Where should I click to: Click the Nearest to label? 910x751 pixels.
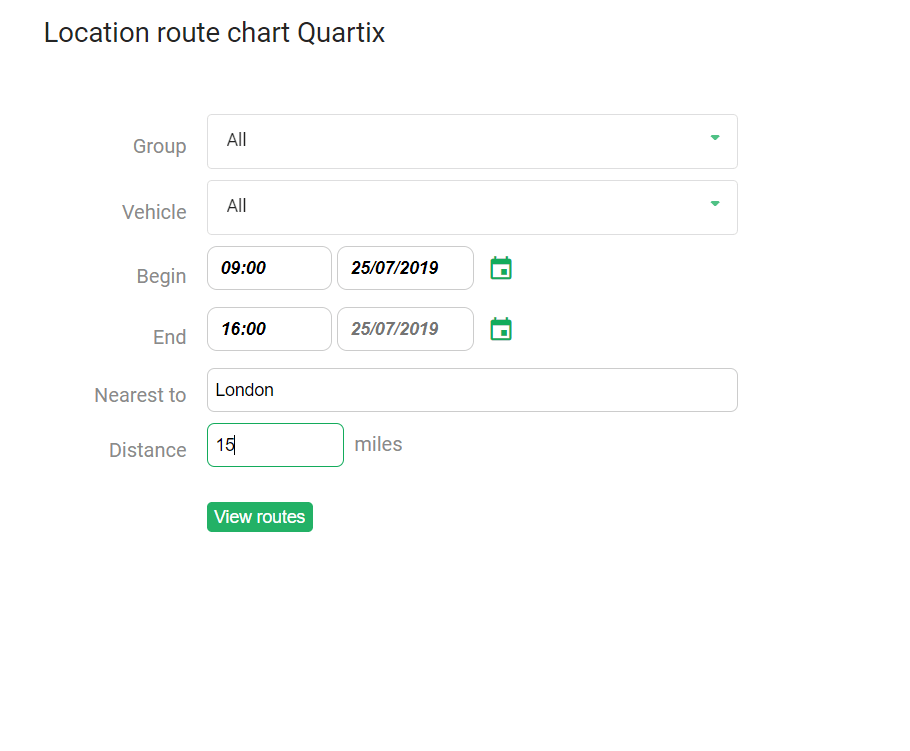pyautogui.click(x=140, y=395)
